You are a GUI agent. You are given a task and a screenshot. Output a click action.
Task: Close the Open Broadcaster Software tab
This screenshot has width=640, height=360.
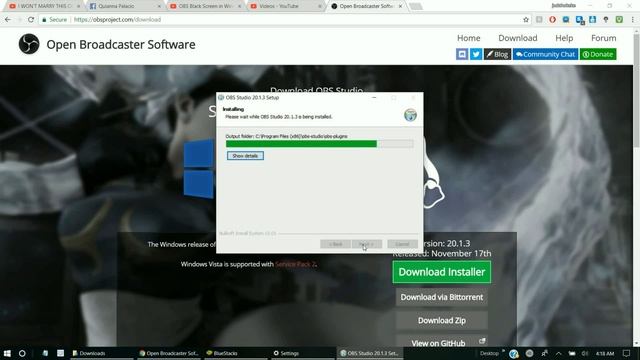400,6
